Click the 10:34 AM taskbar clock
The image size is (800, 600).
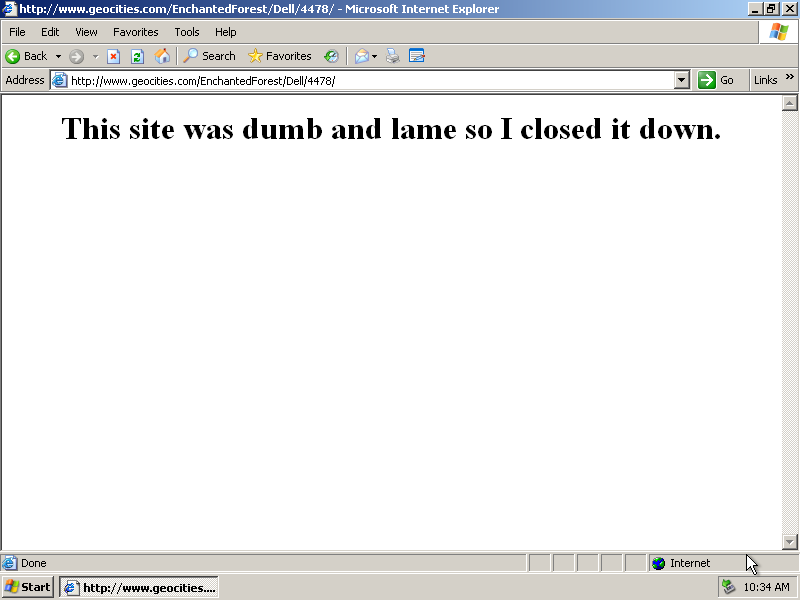pos(766,587)
